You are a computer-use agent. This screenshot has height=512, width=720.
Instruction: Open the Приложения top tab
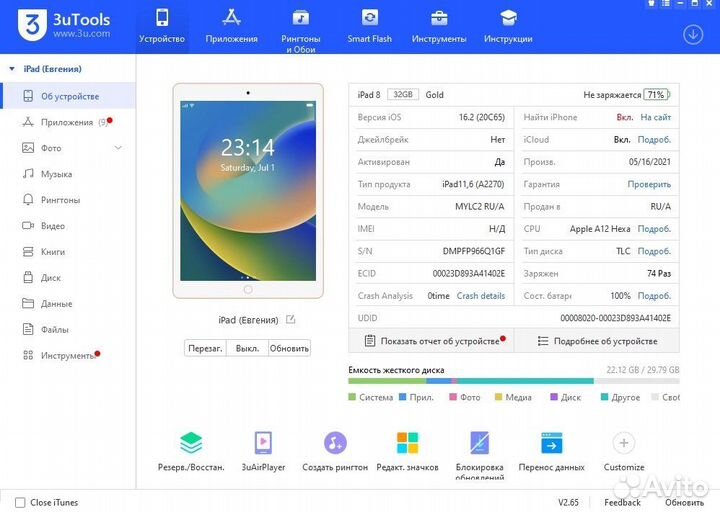[231, 27]
